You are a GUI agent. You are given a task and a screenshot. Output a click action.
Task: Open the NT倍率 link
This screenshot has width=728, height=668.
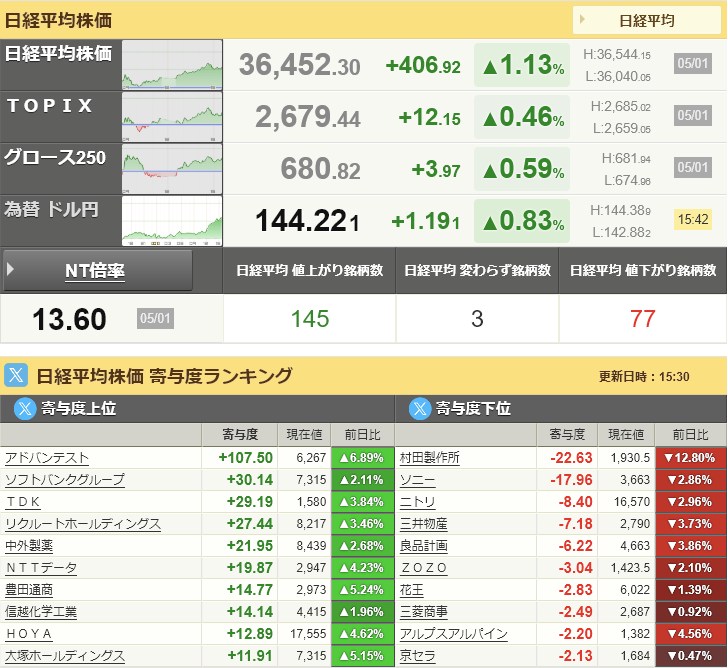coord(95,270)
